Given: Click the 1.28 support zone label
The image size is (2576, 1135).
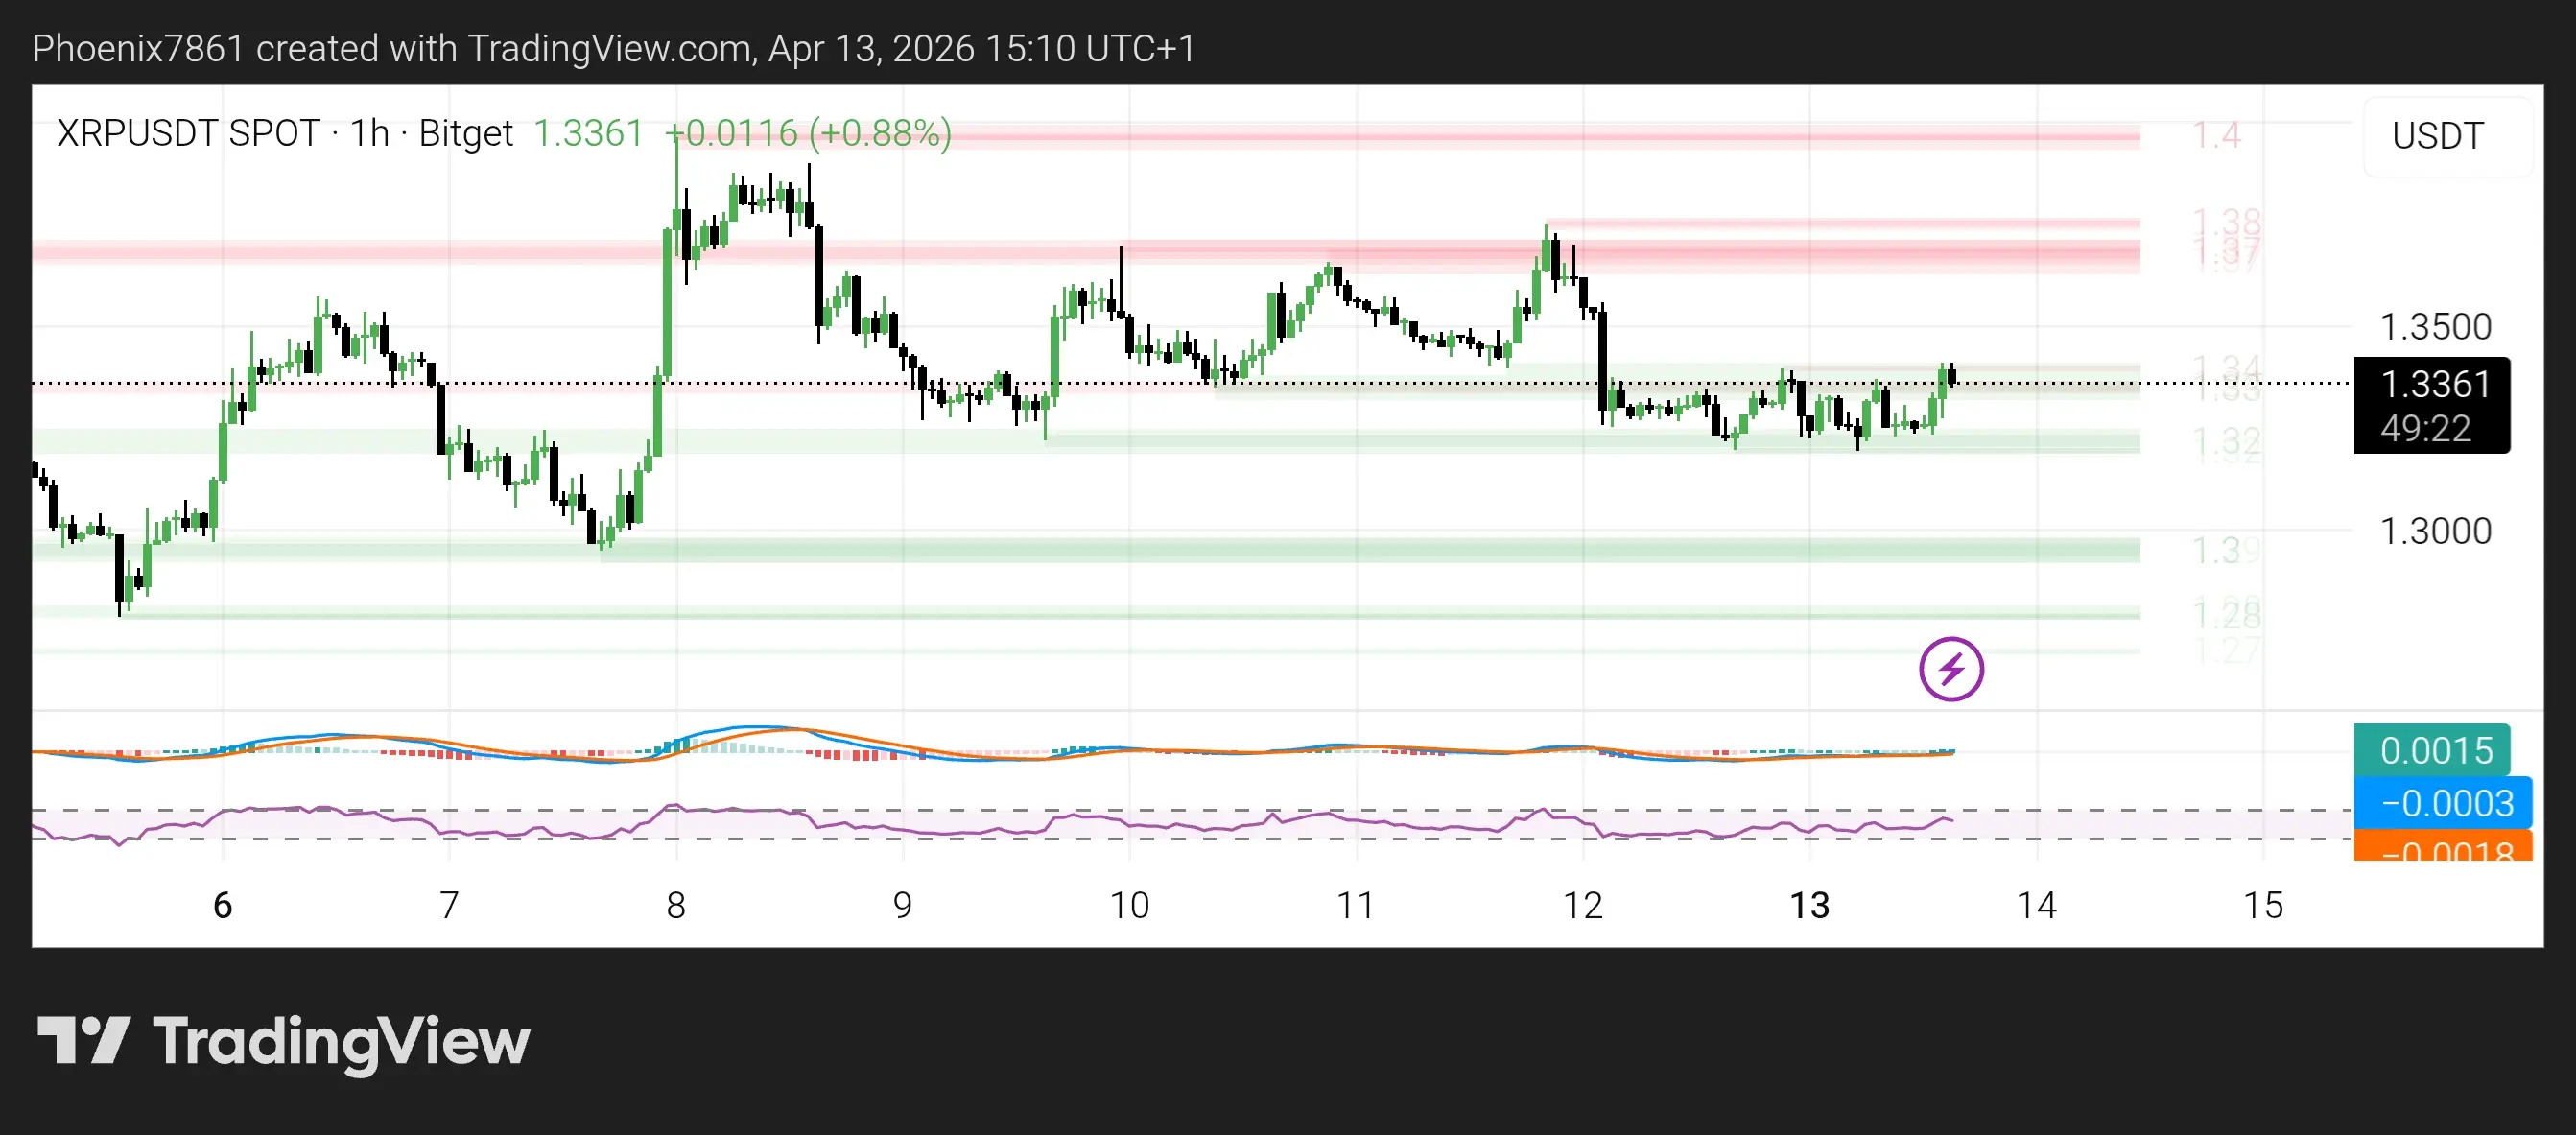Looking at the screenshot, I should pyautogui.click(x=2225, y=614).
